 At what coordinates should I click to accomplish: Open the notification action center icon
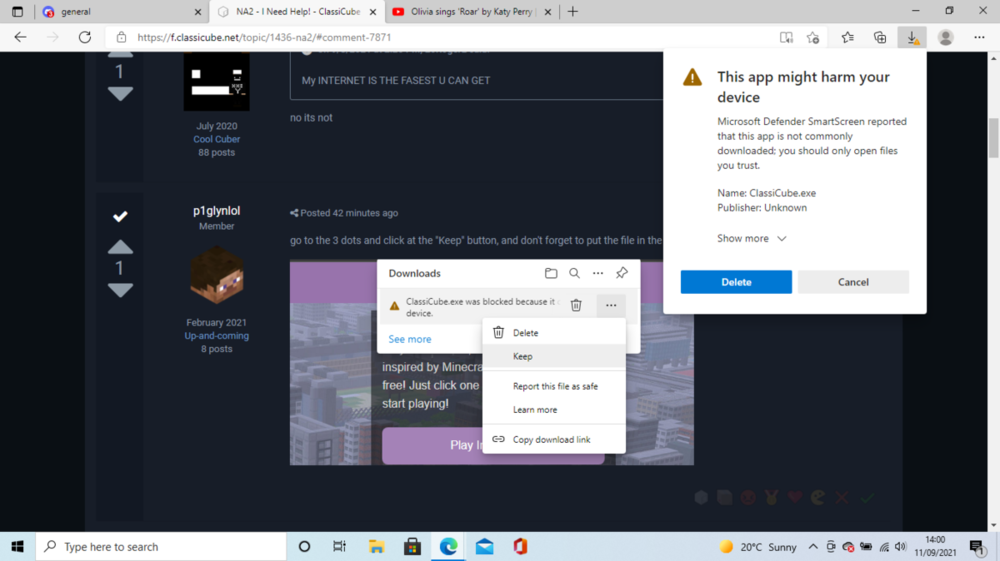(x=976, y=546)
